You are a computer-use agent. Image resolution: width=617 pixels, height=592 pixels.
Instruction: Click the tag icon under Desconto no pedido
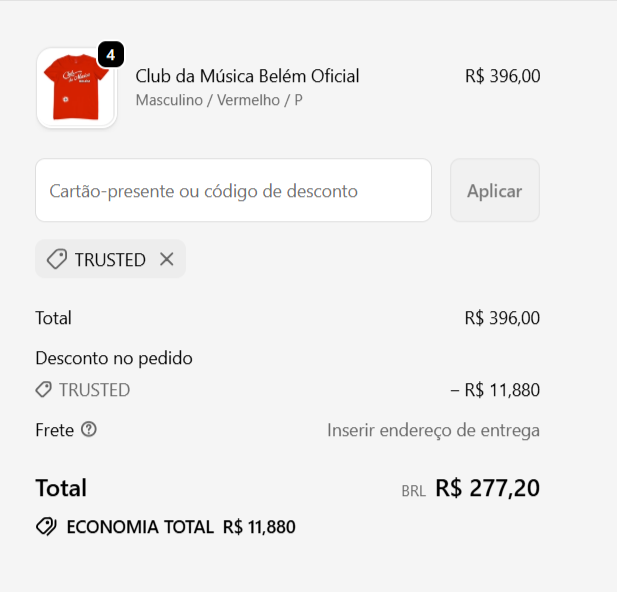(x=44, y=390)
